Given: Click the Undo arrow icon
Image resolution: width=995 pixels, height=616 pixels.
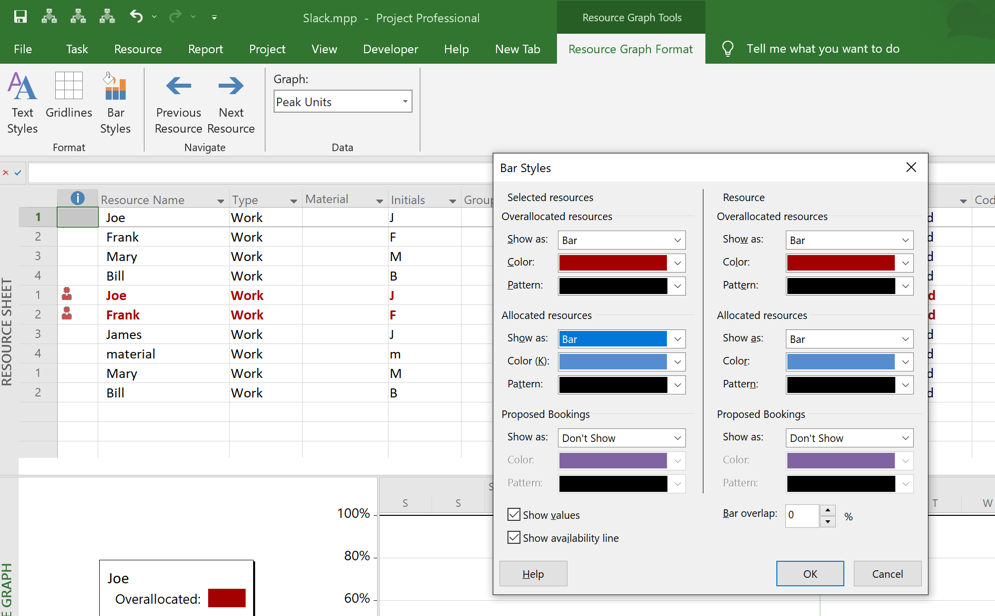Looking at the screenshot, I should 136,17.
